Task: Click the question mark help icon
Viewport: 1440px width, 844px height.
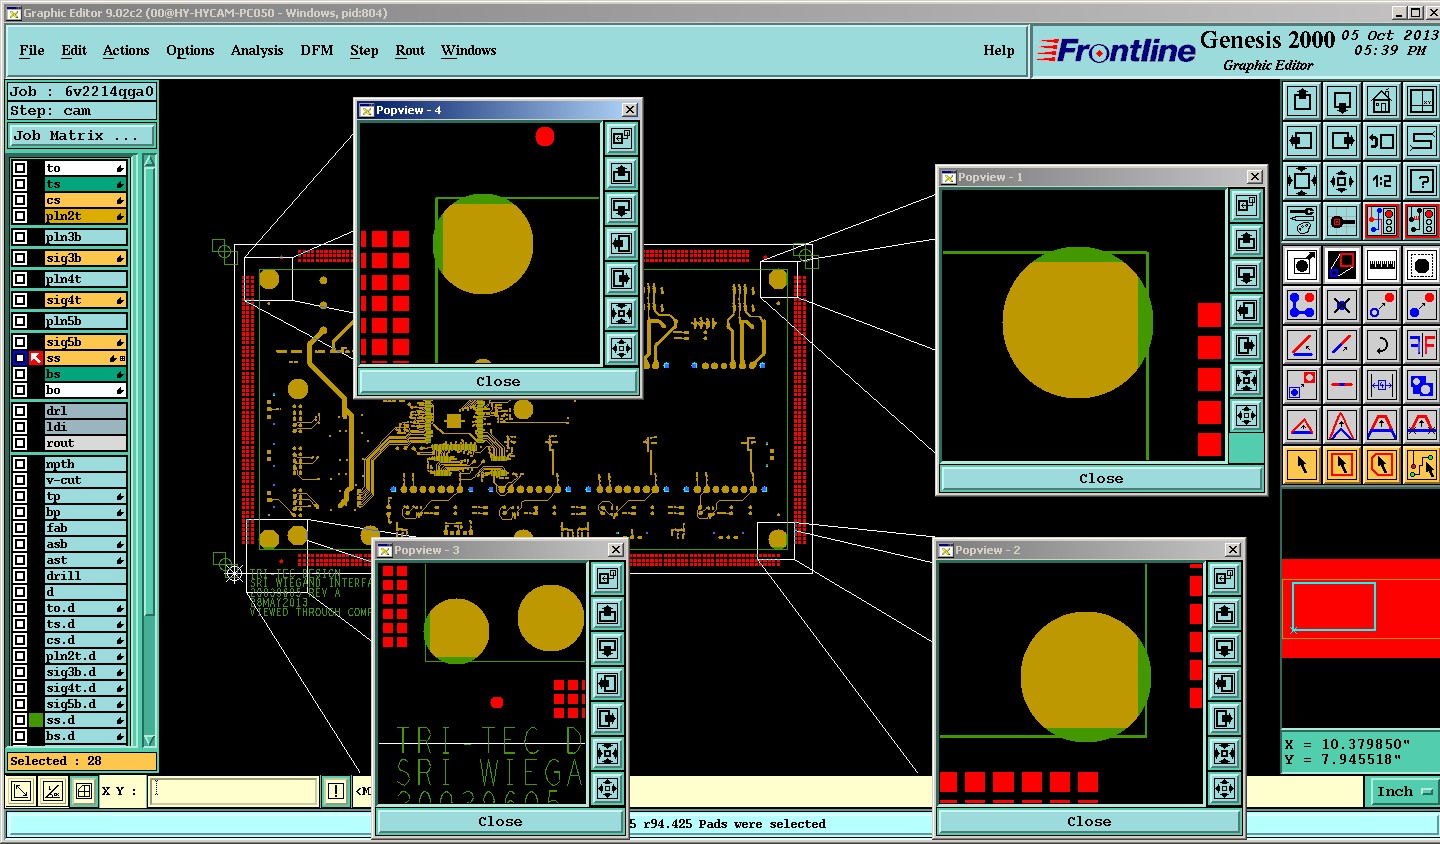Action: coord(1421,181)
